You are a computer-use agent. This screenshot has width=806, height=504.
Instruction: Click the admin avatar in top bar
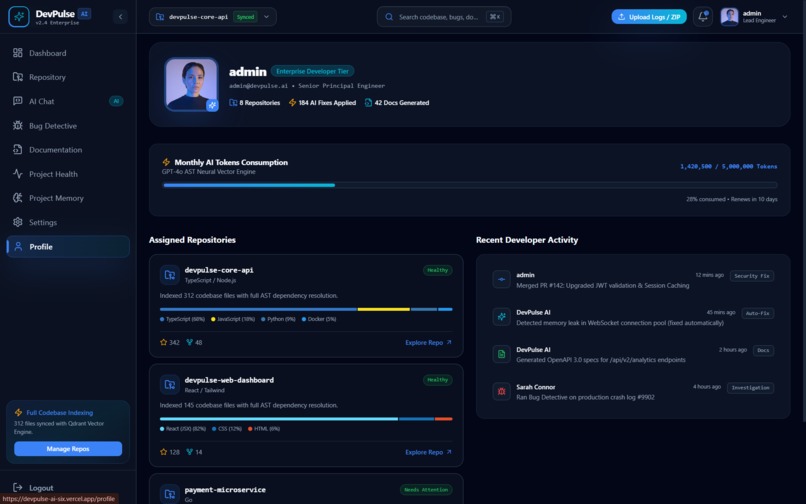pyautogui.click(x=729, y=16)
